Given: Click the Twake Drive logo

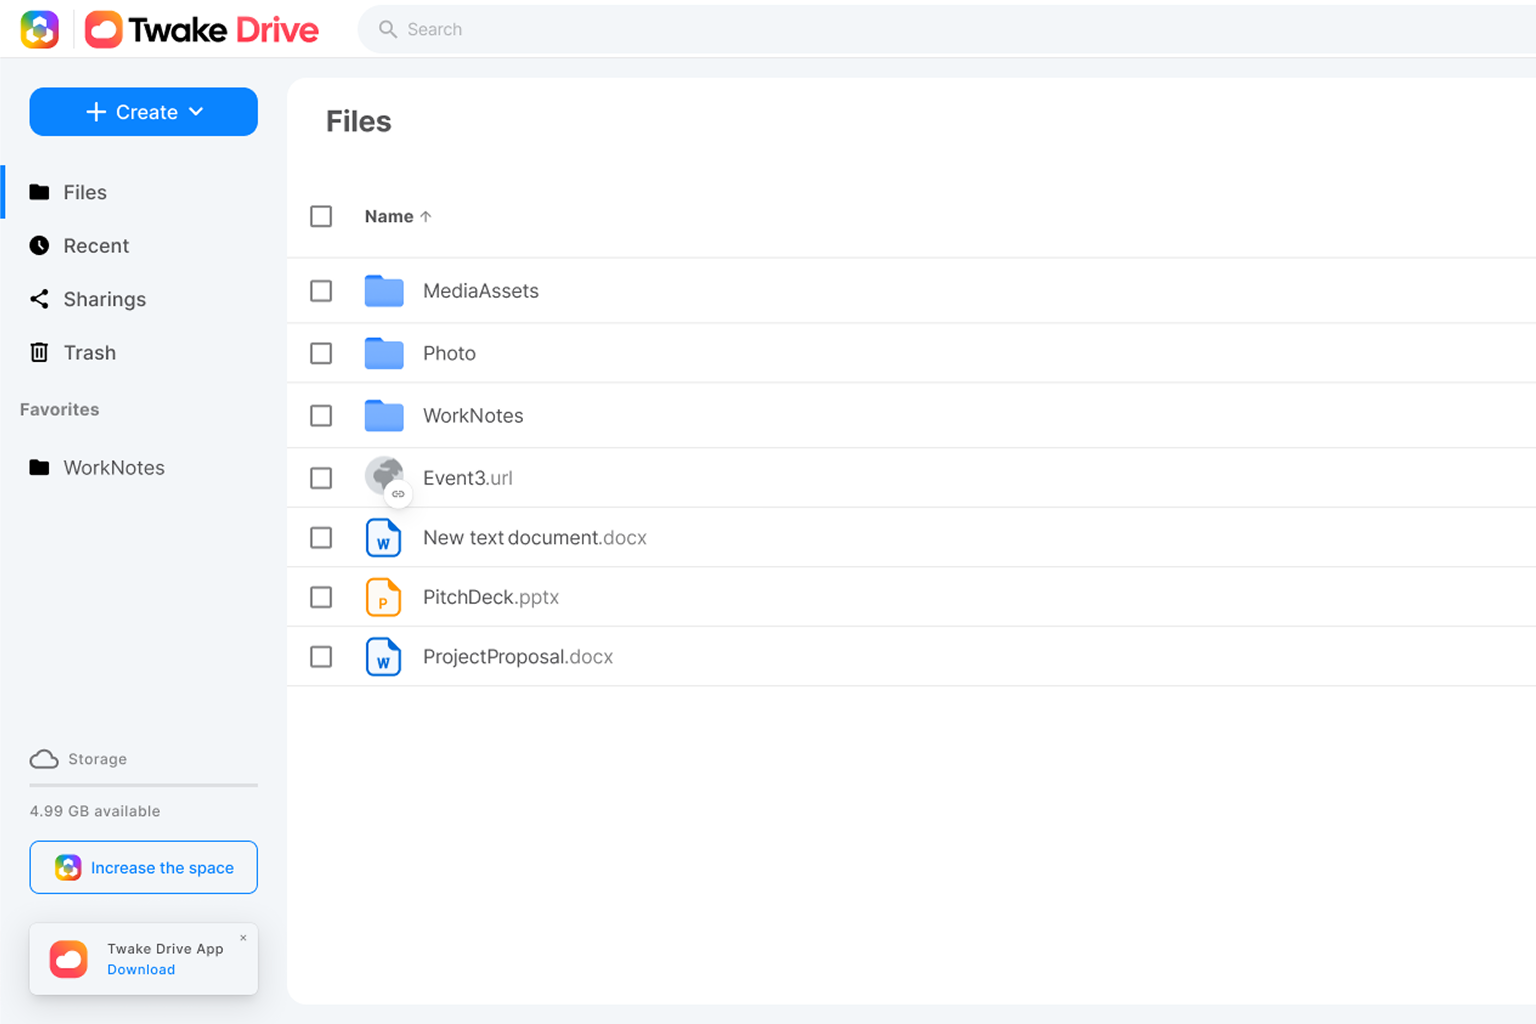Looking at the screenshot, I should click(x=200, y=29).
